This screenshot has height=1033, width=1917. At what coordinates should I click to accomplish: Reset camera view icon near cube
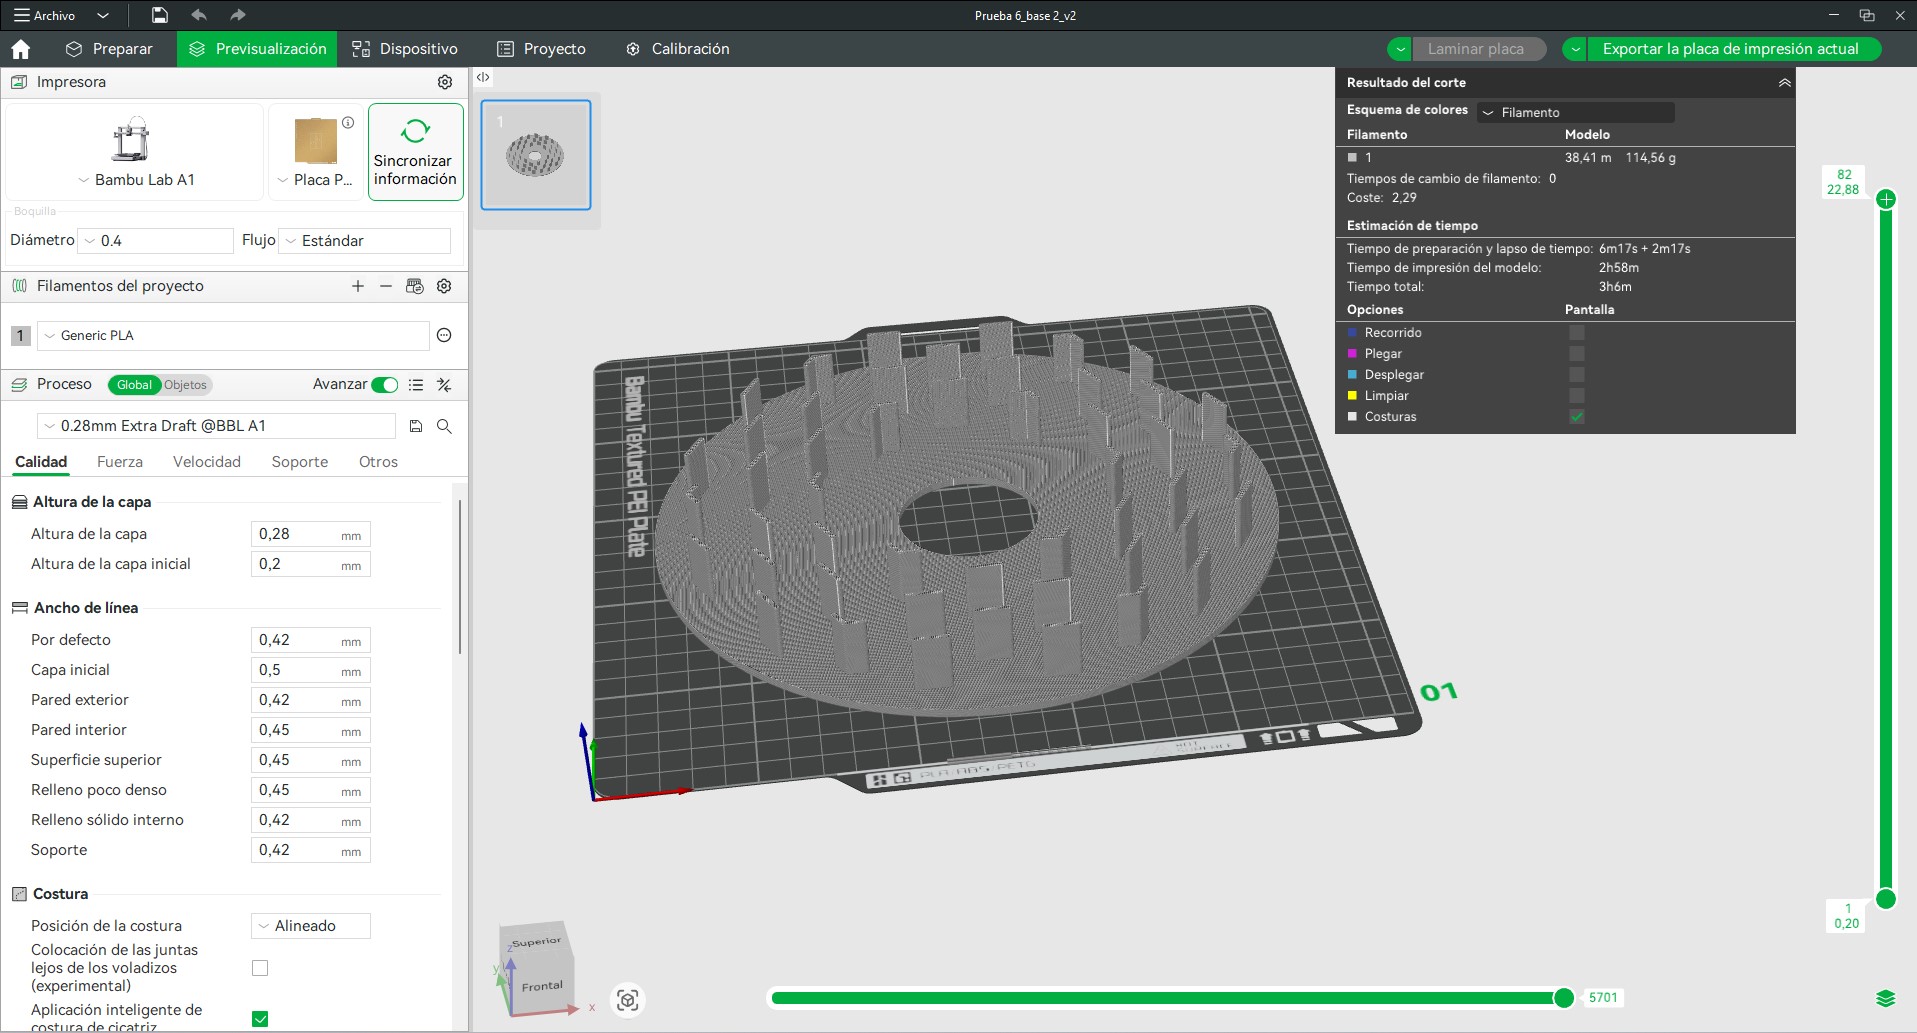pos(628,1000)
